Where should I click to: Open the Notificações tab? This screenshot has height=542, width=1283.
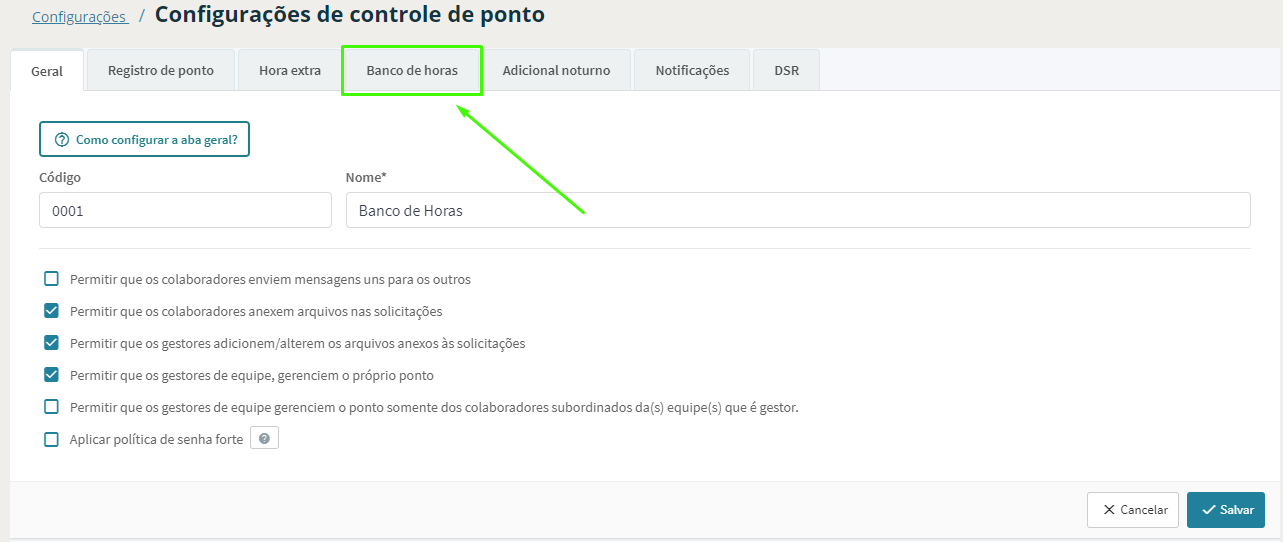[x=692, y=71]
